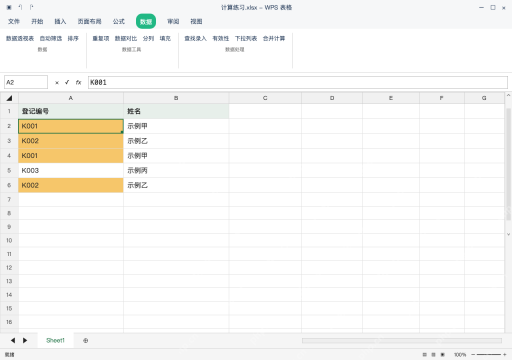Click cell K002 in row 3
Viewport: 512px width, 360px height.
tap(71, 141)
